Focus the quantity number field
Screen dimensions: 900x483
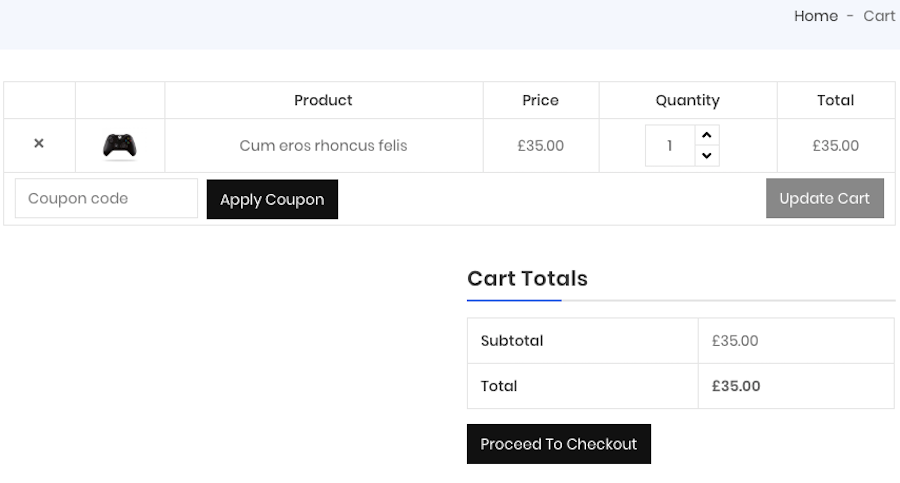coord(669,146)
